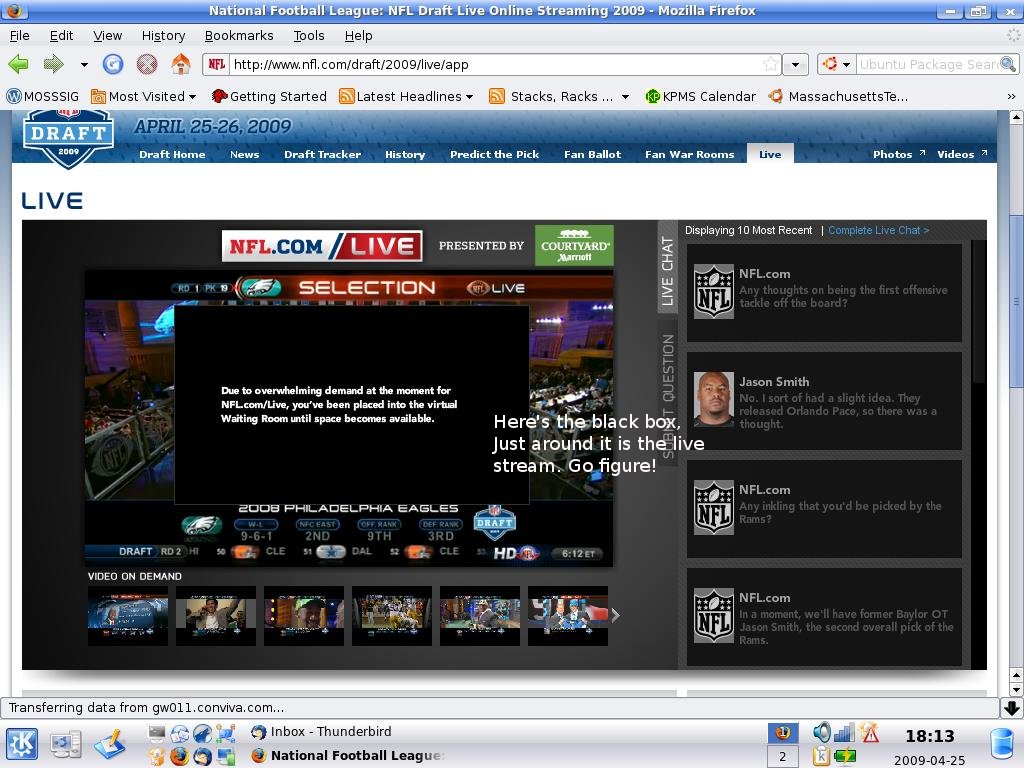
Task: Click the Latest Headlines feed bookmark
Action: click(406, 97)
